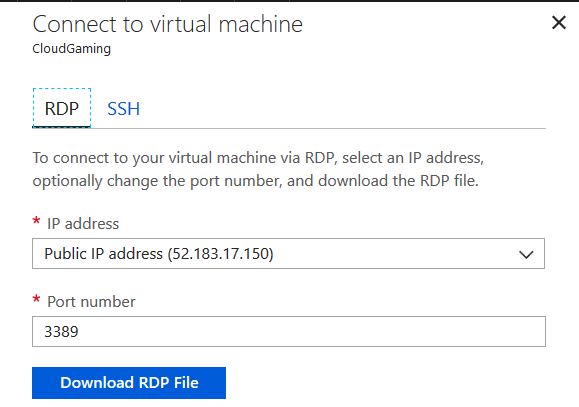Click the dark strip above the panel
The width and height of the screenshot is (579, 407).
click(290, 1)
